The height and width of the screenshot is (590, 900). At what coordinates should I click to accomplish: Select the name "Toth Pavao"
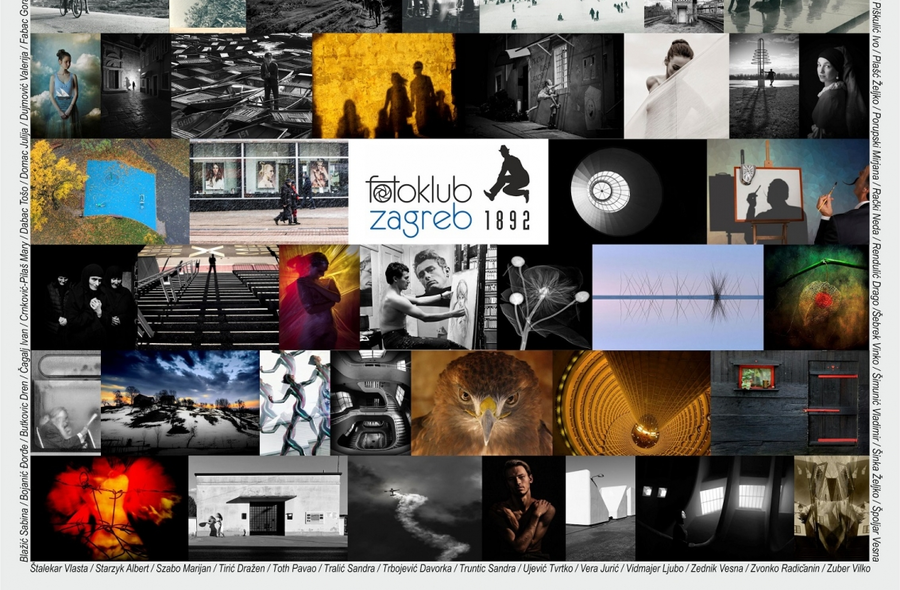pos(294,569)
